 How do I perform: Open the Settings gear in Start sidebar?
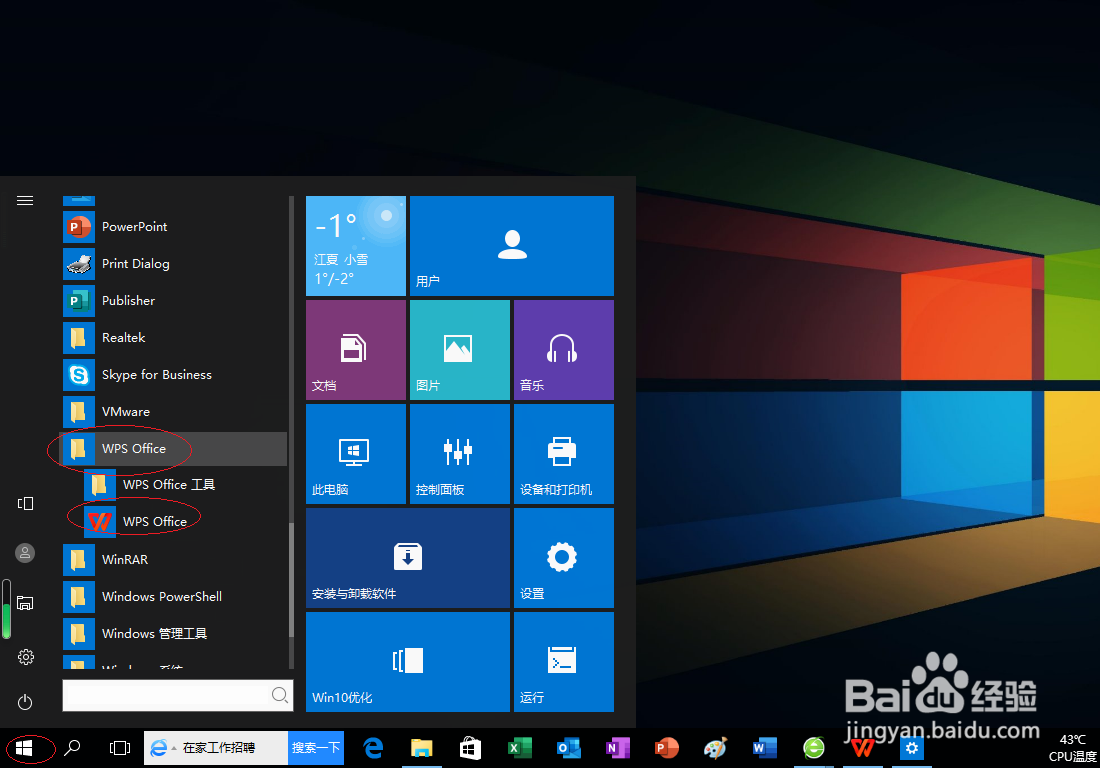click(x=25, y=657)
